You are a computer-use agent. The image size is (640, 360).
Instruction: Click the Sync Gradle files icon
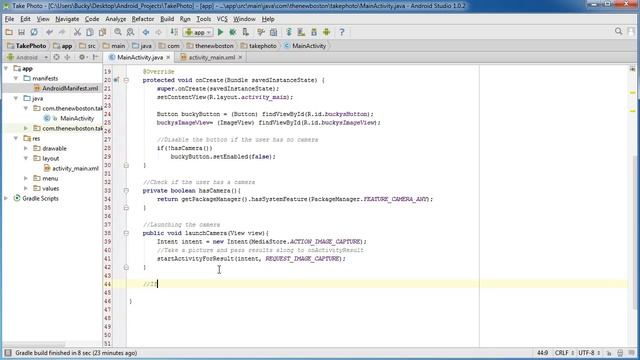coord(289,32)
